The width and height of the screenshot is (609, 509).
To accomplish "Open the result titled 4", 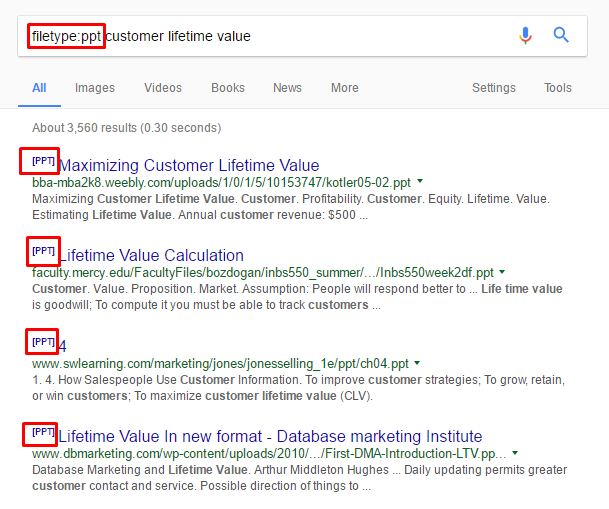I will point(62,346).
